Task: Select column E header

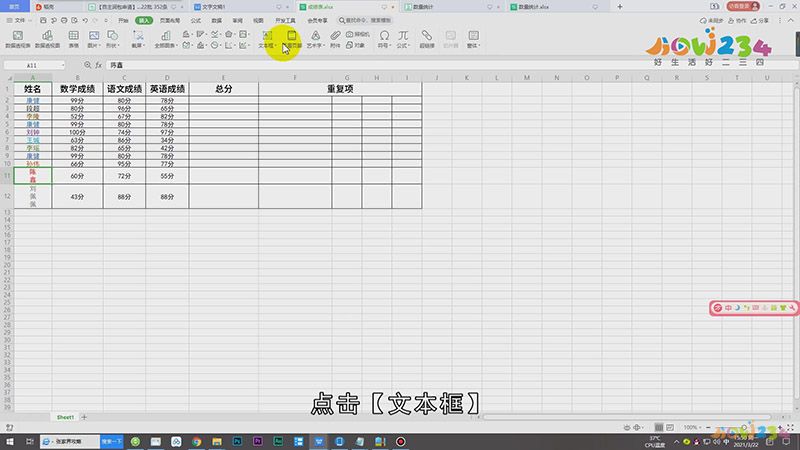Action: point(223,78)
